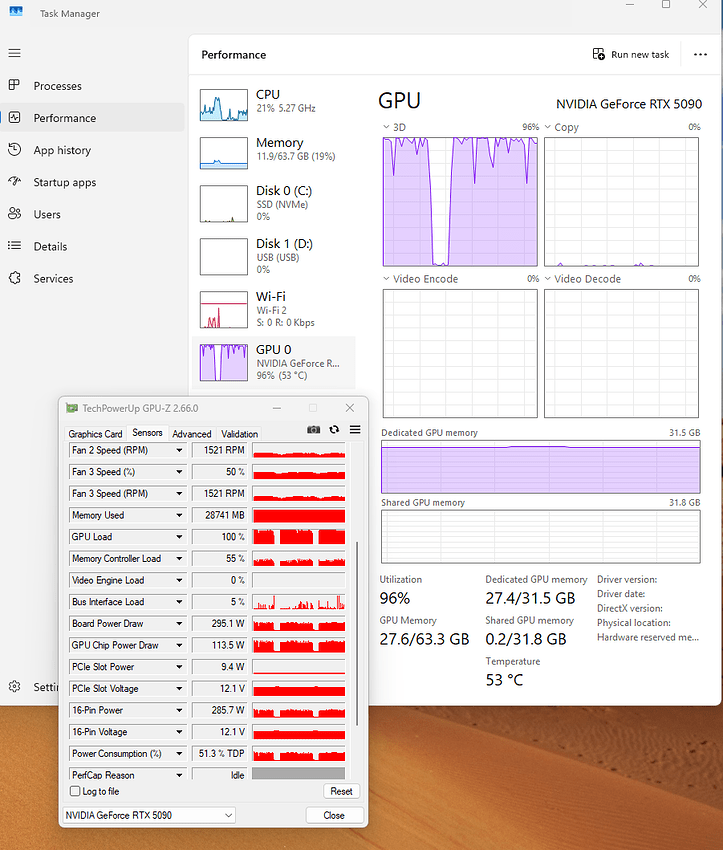
Task: Click the 3D engine utilization graph
Action: click(x=460, y=202)
